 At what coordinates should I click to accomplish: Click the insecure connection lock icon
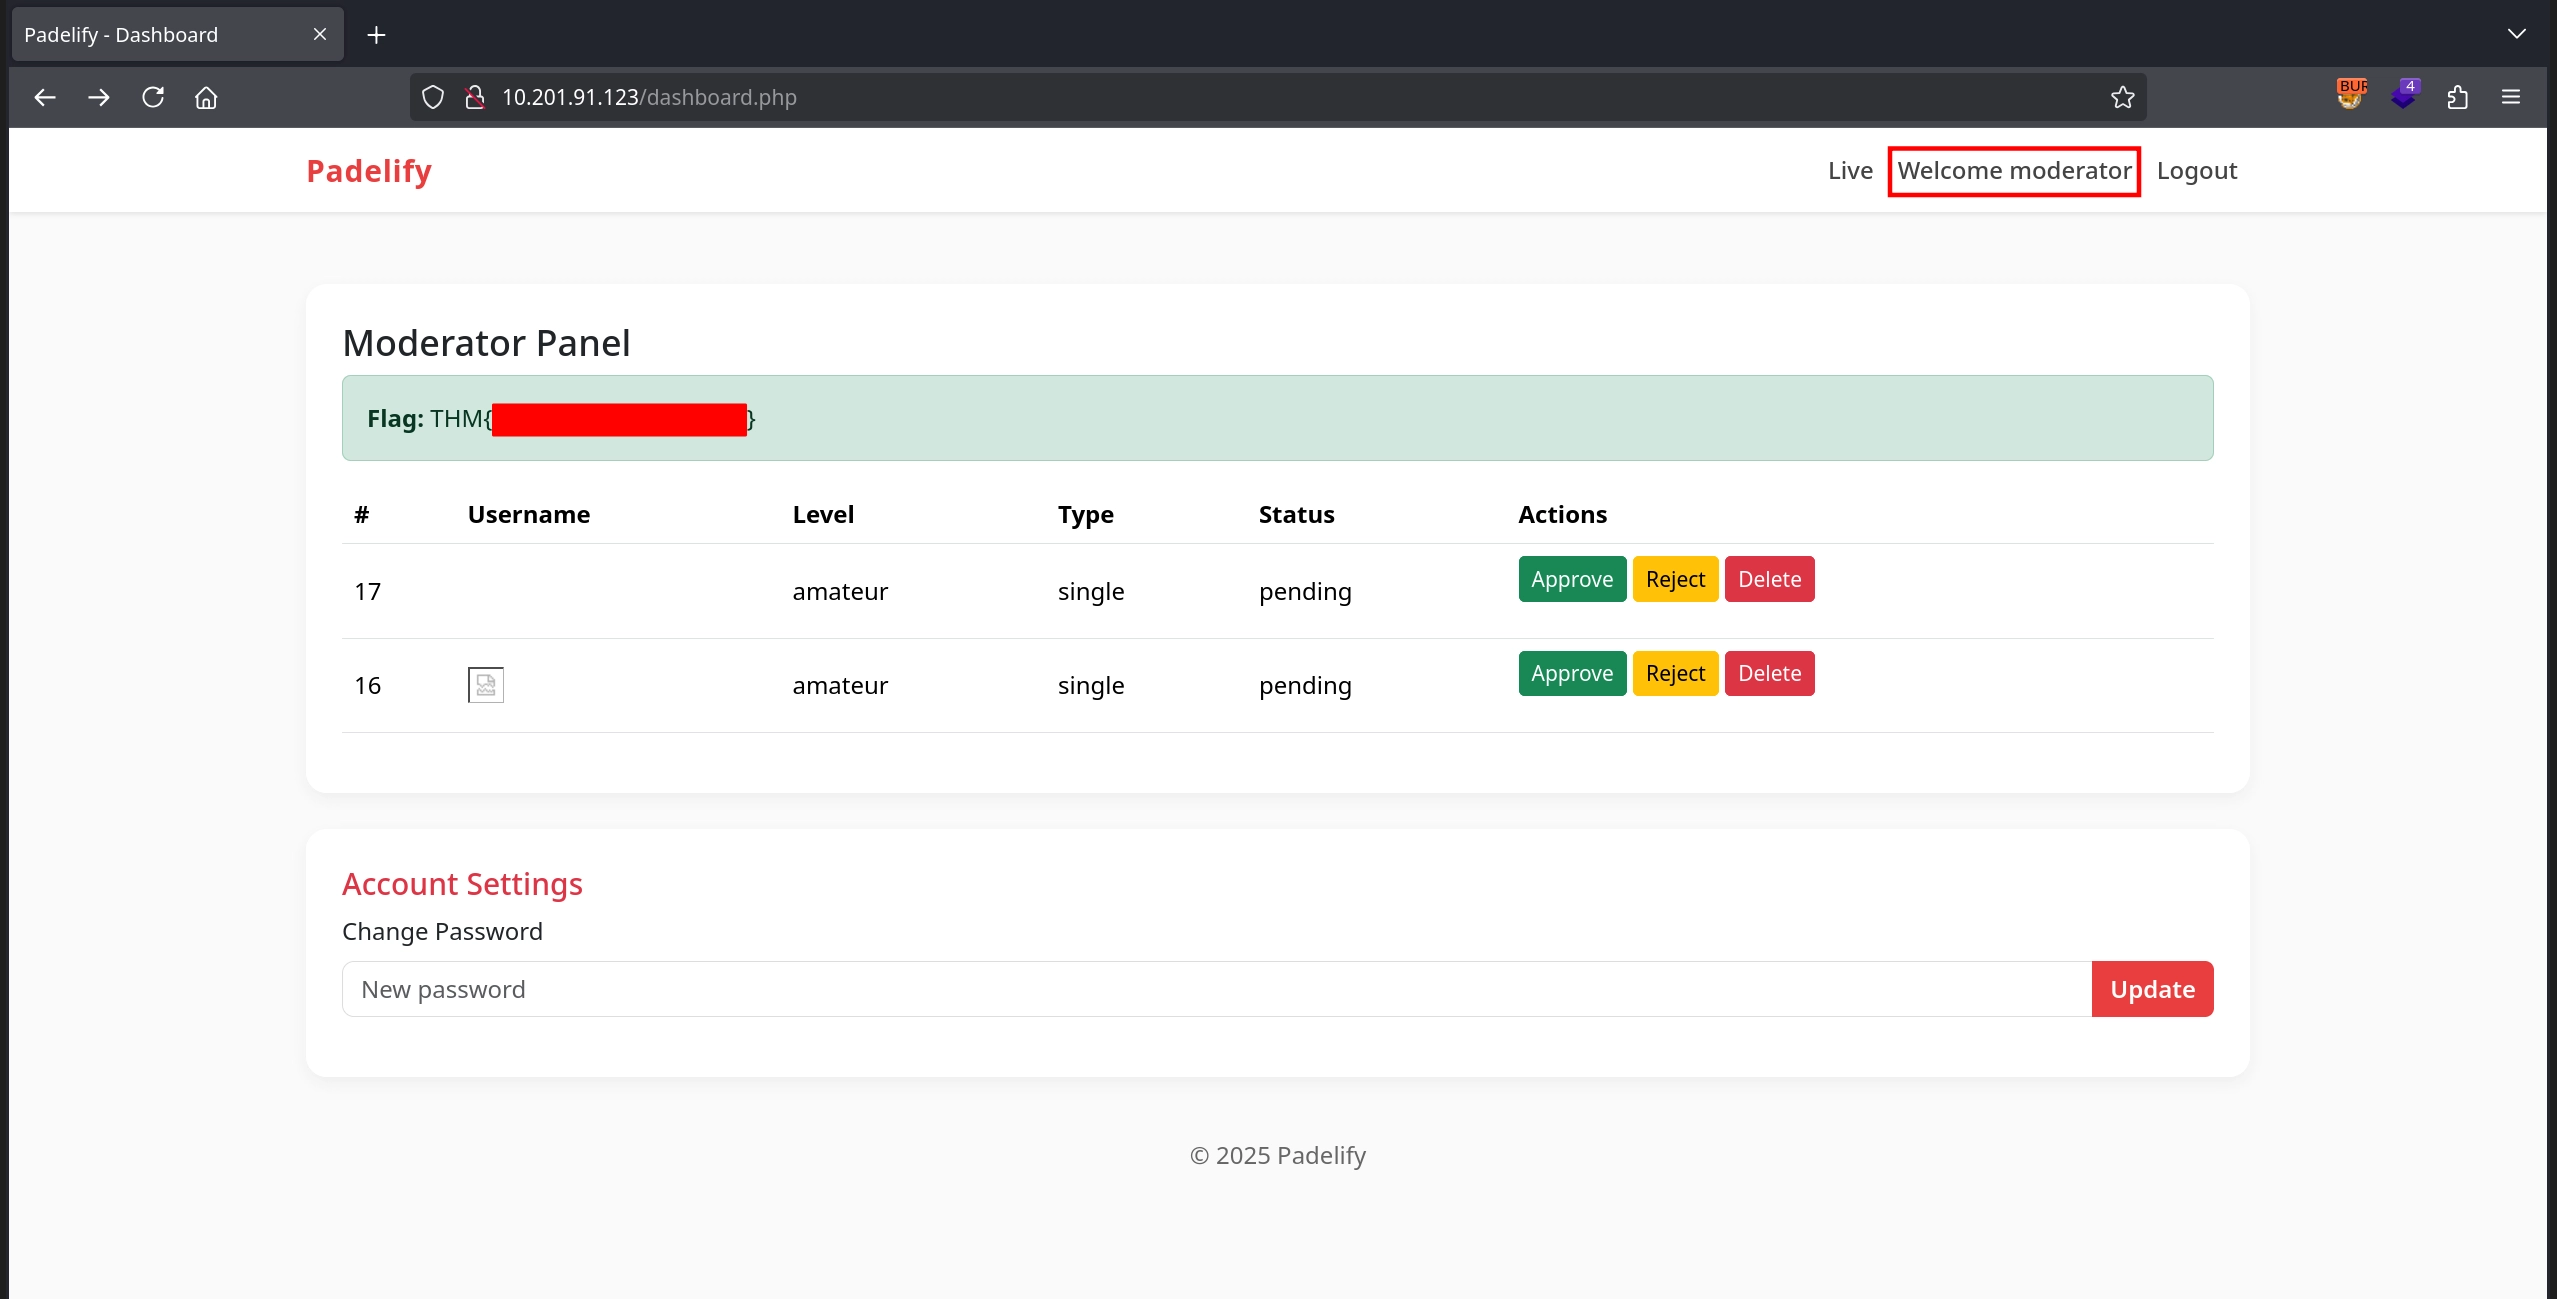(475, 97)
